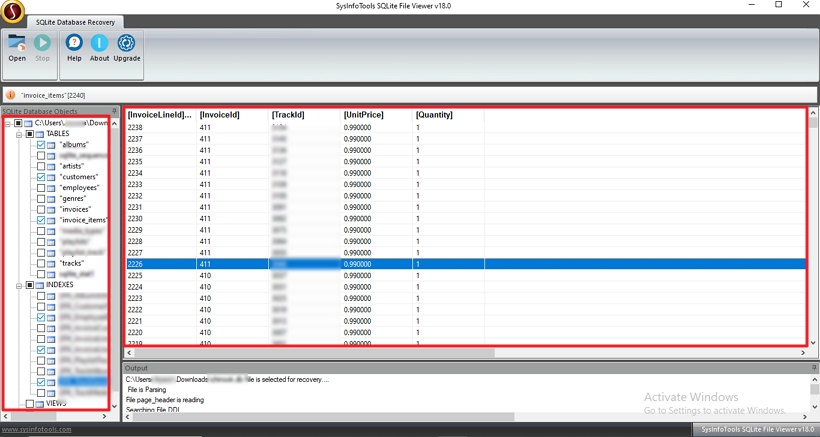Click the info icon beside "invoice_items"[2240]
820x437 pixels.
10,95
